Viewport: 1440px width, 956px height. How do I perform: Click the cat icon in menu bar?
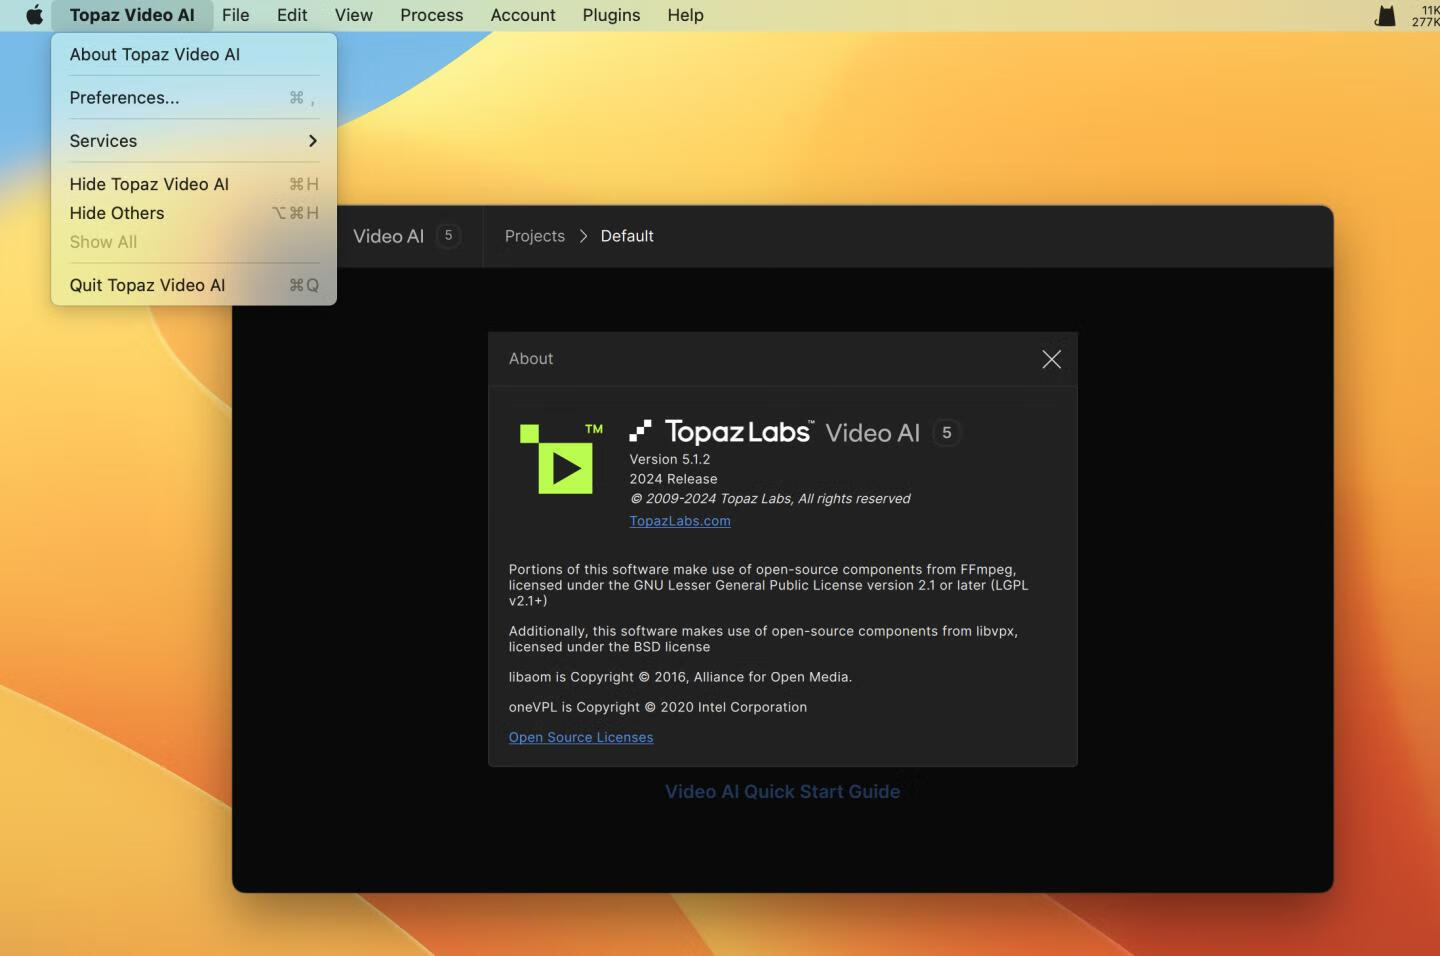coord(1385,15)
